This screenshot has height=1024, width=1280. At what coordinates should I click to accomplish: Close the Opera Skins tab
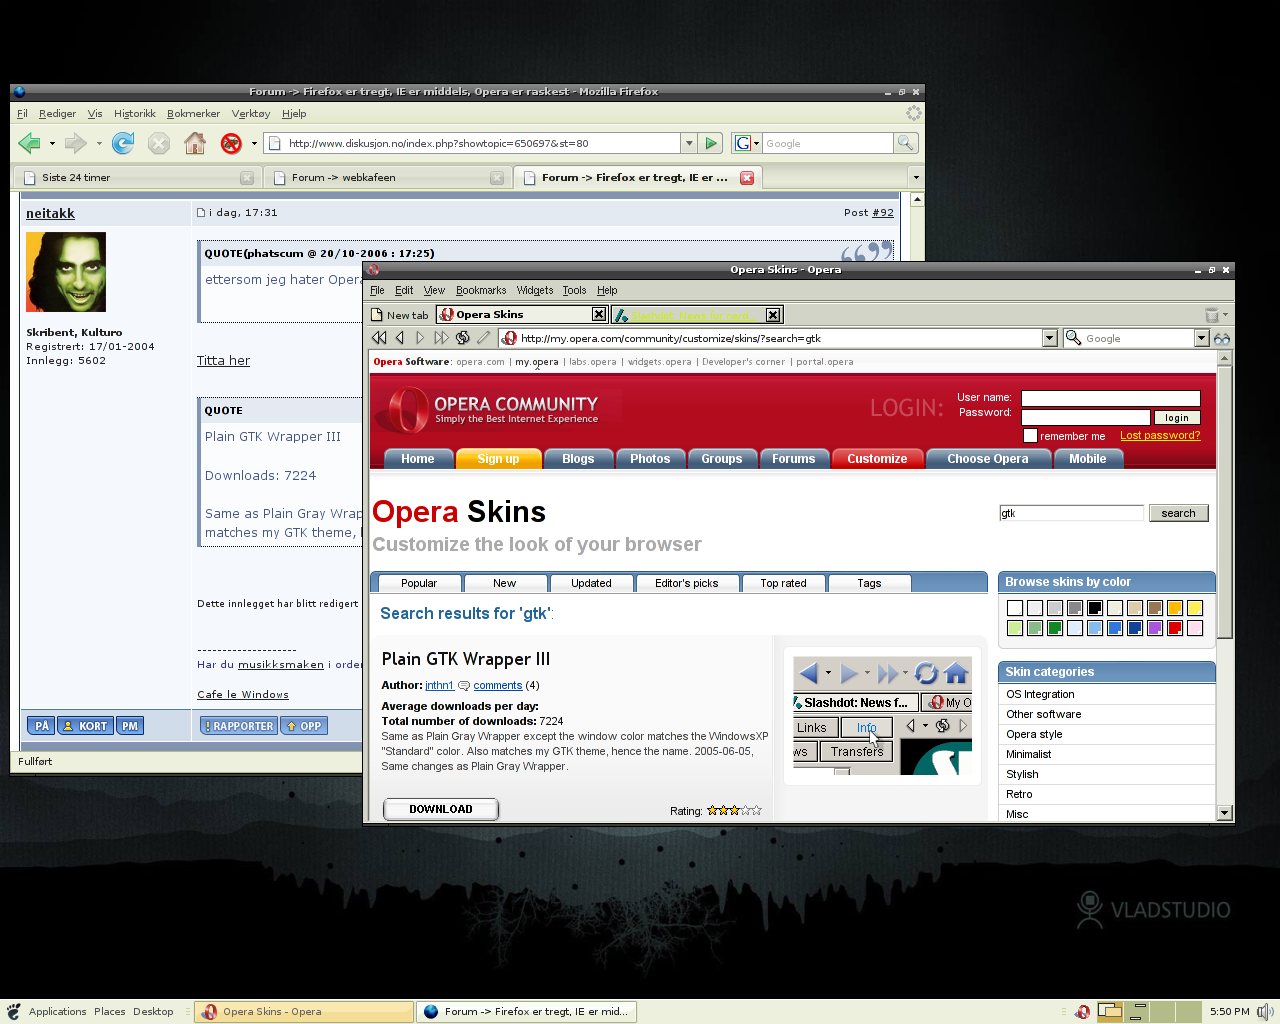click(599, 314)
